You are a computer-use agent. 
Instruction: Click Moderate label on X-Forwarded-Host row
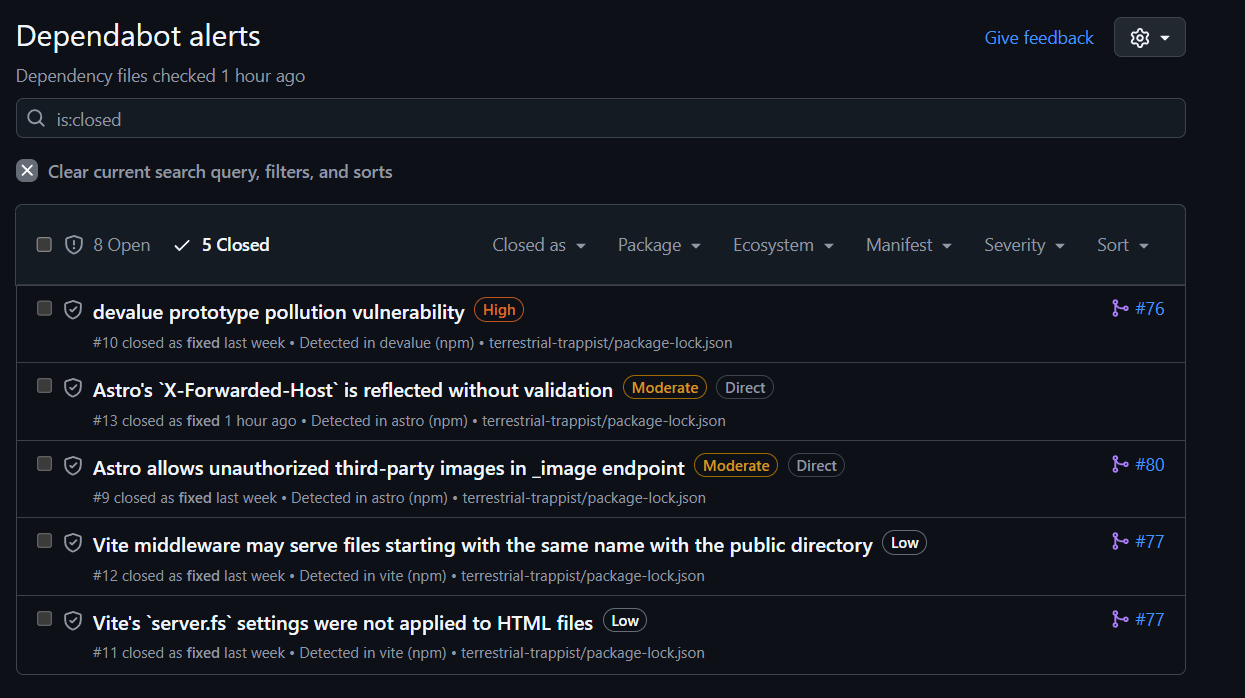(x=665, y=388)
